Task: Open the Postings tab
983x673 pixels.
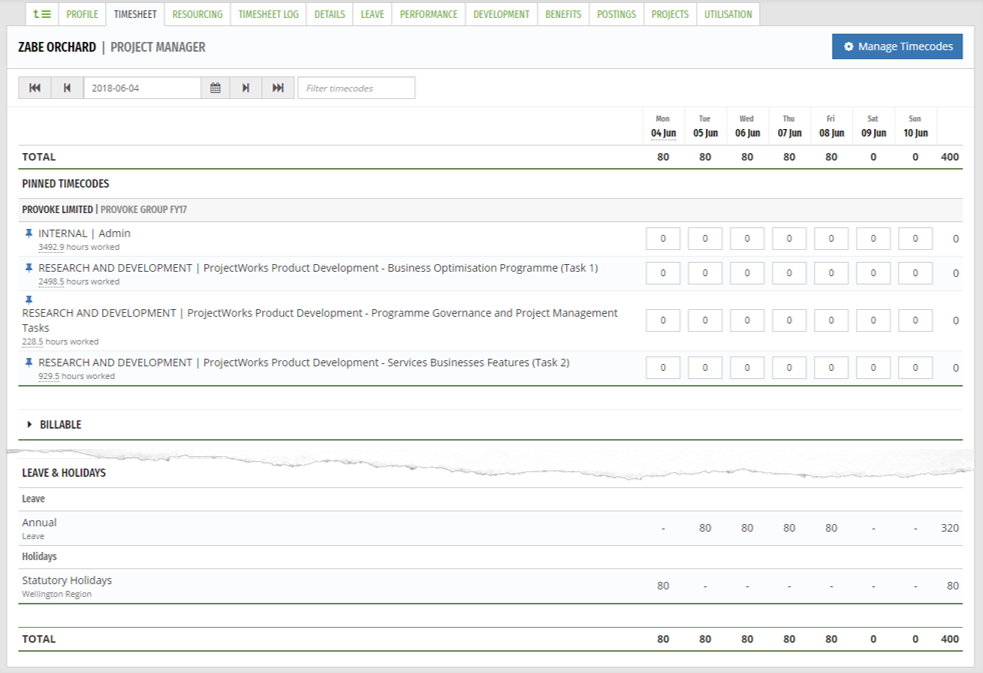Action: click(616, 14)
